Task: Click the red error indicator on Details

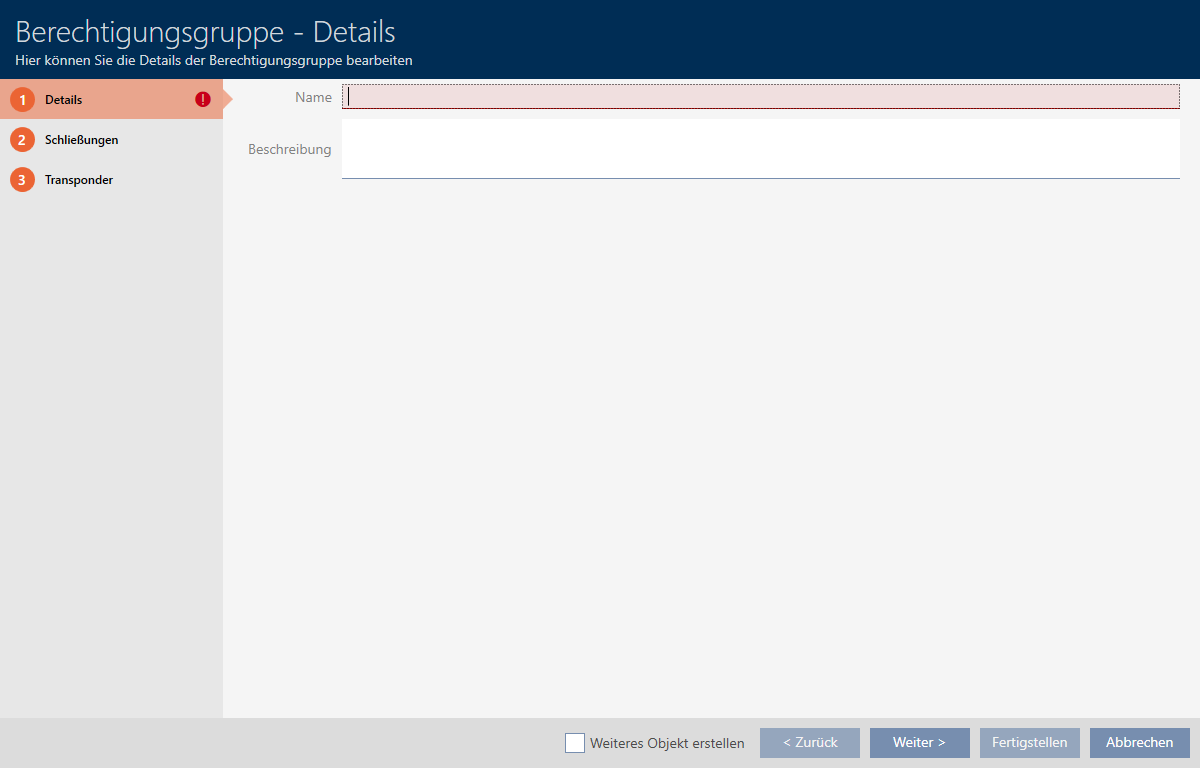Action: click(203, 100)
